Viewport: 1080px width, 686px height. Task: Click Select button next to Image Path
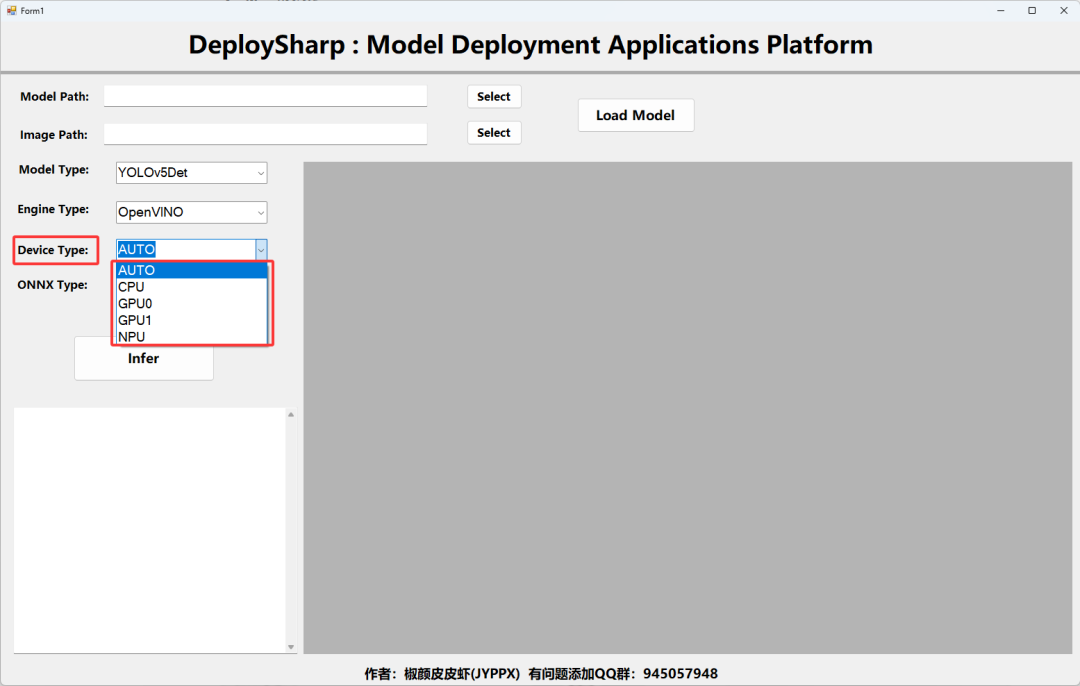pos(494,132)
